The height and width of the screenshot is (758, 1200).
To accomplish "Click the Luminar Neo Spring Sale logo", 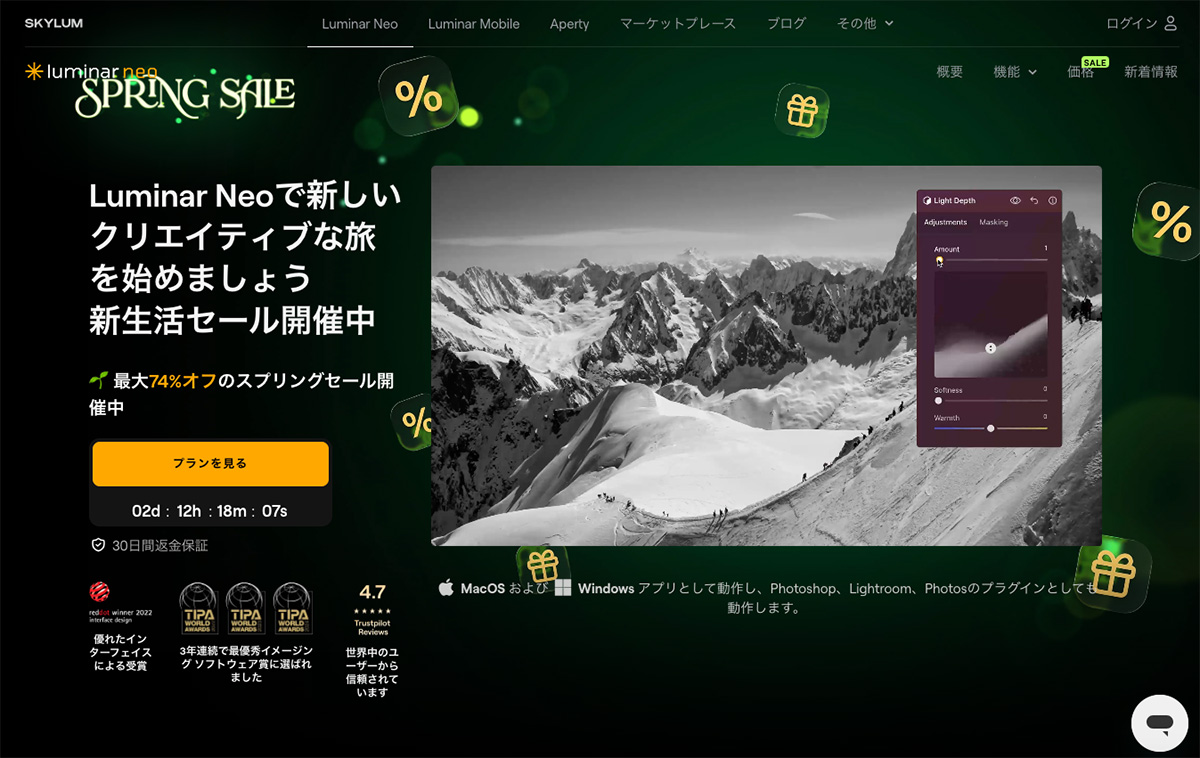I will tap(160, 86).
